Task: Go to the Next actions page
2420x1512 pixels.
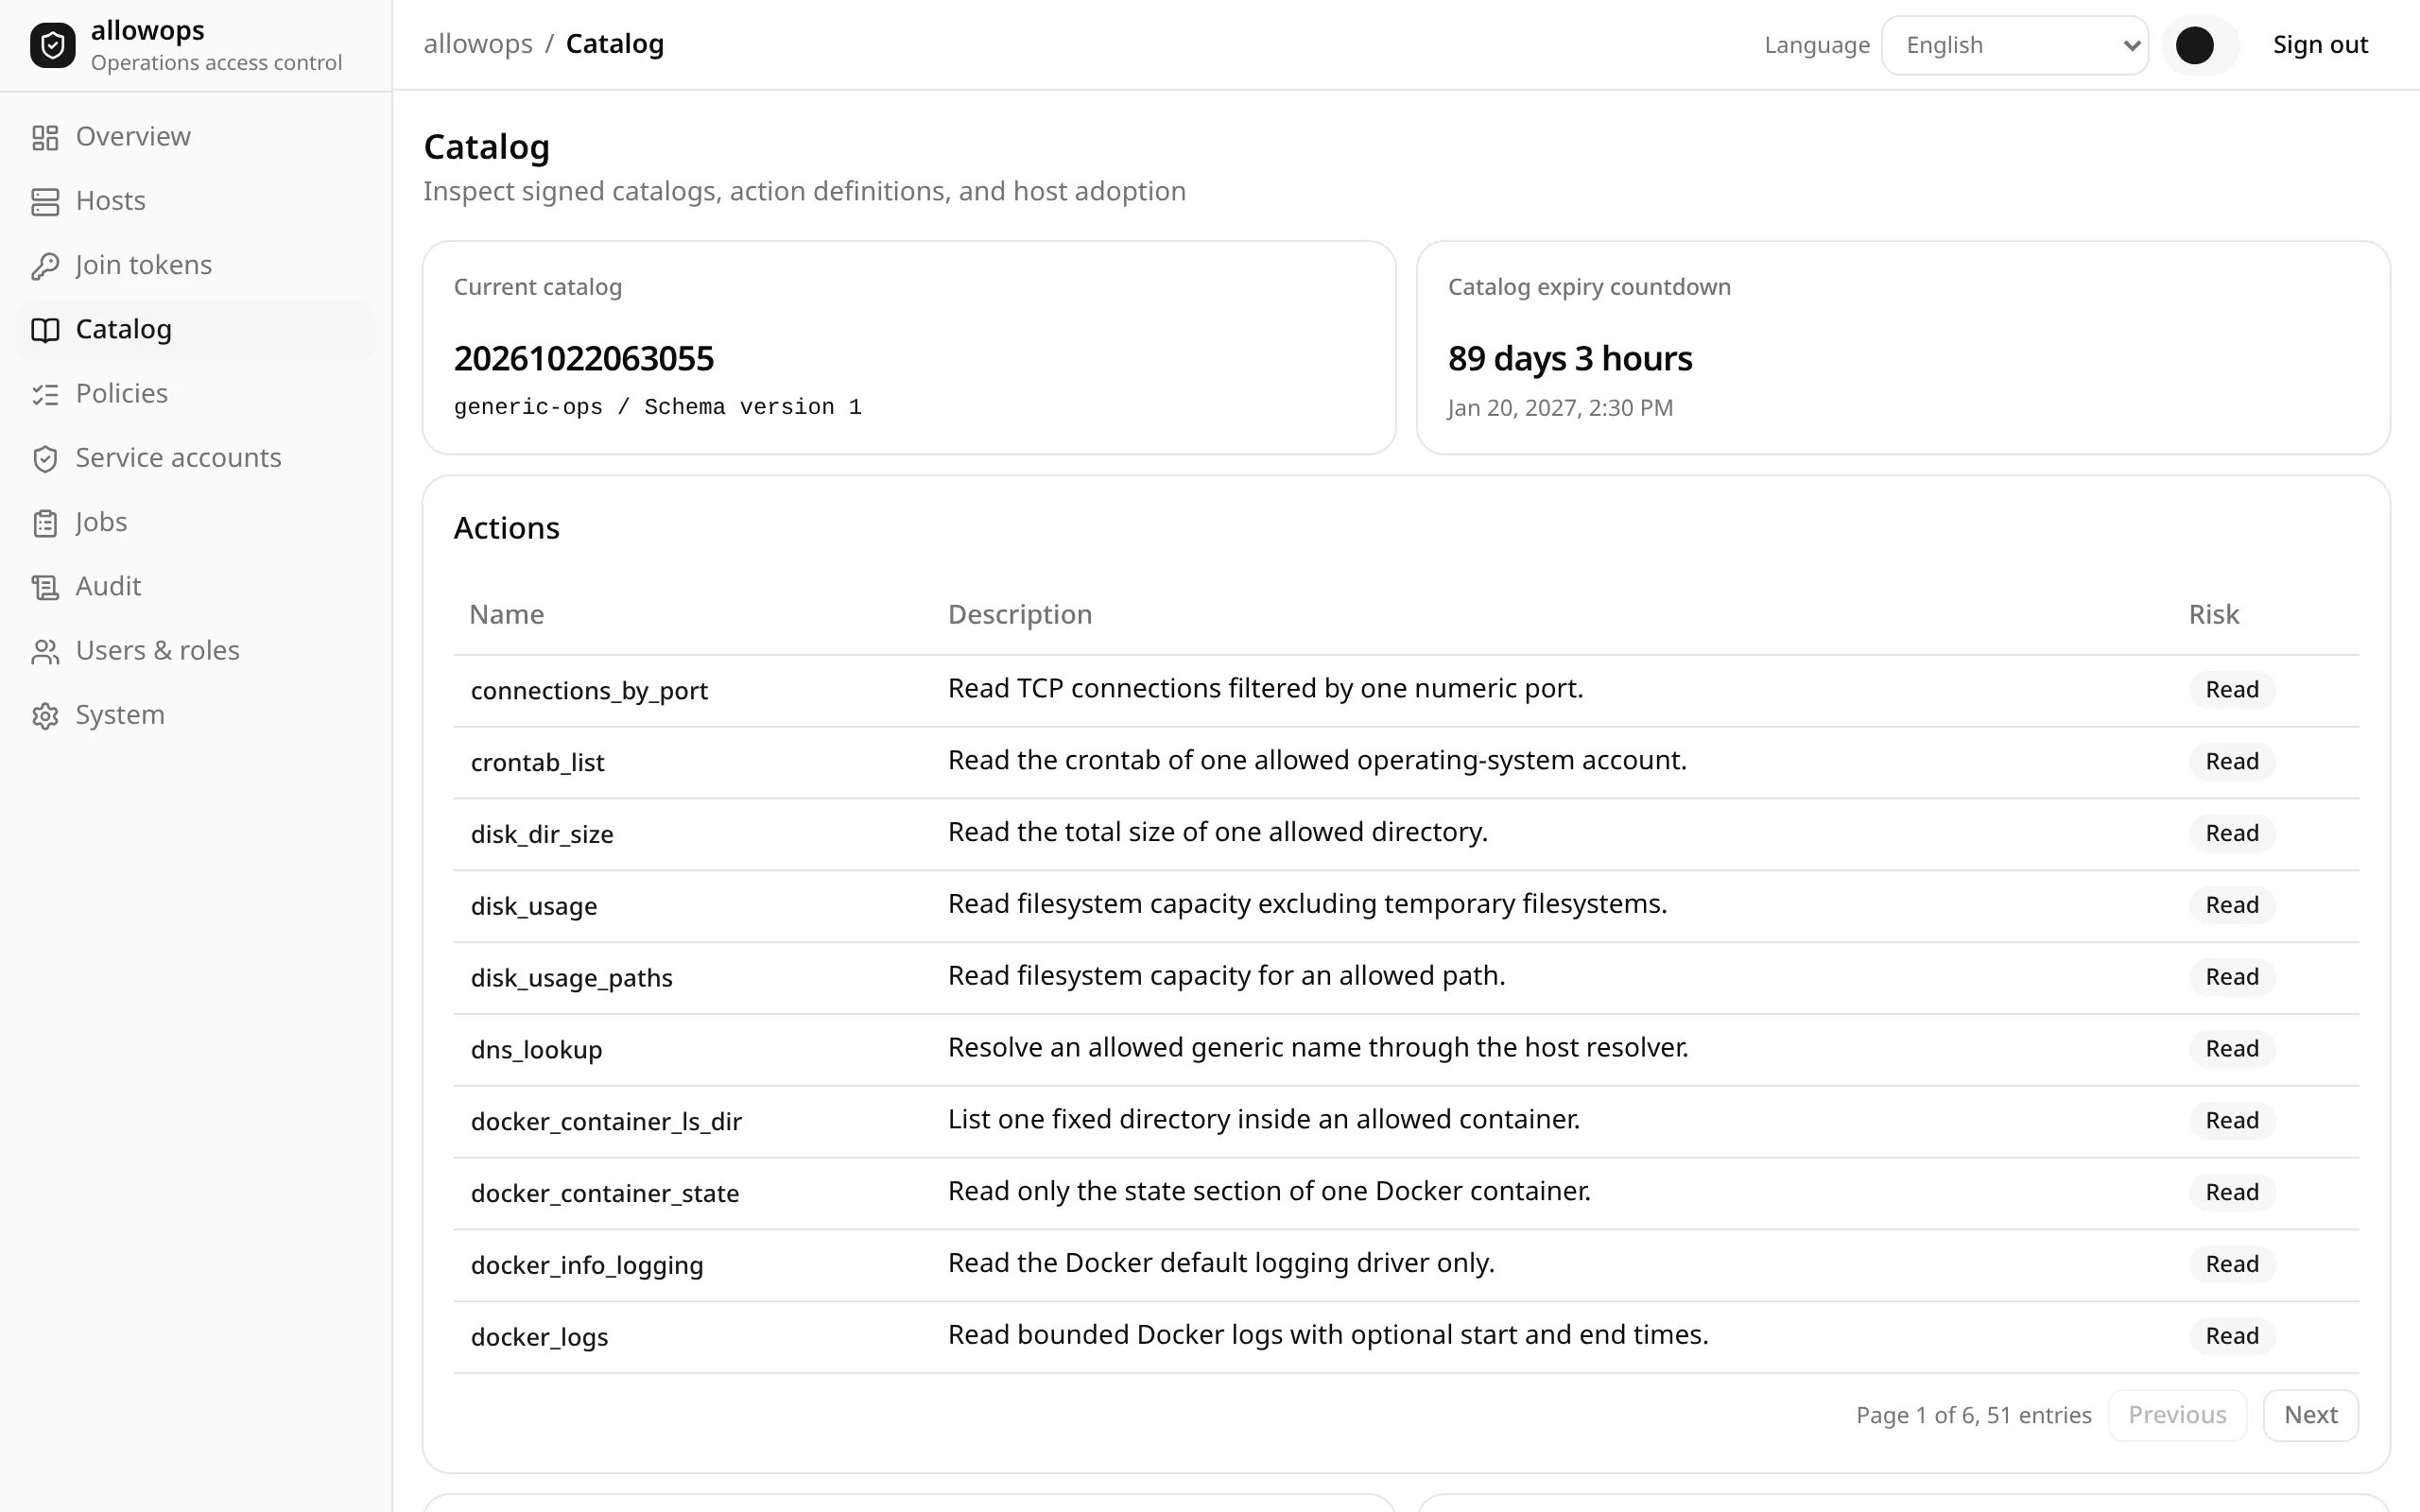Action: (2310, 1415)
